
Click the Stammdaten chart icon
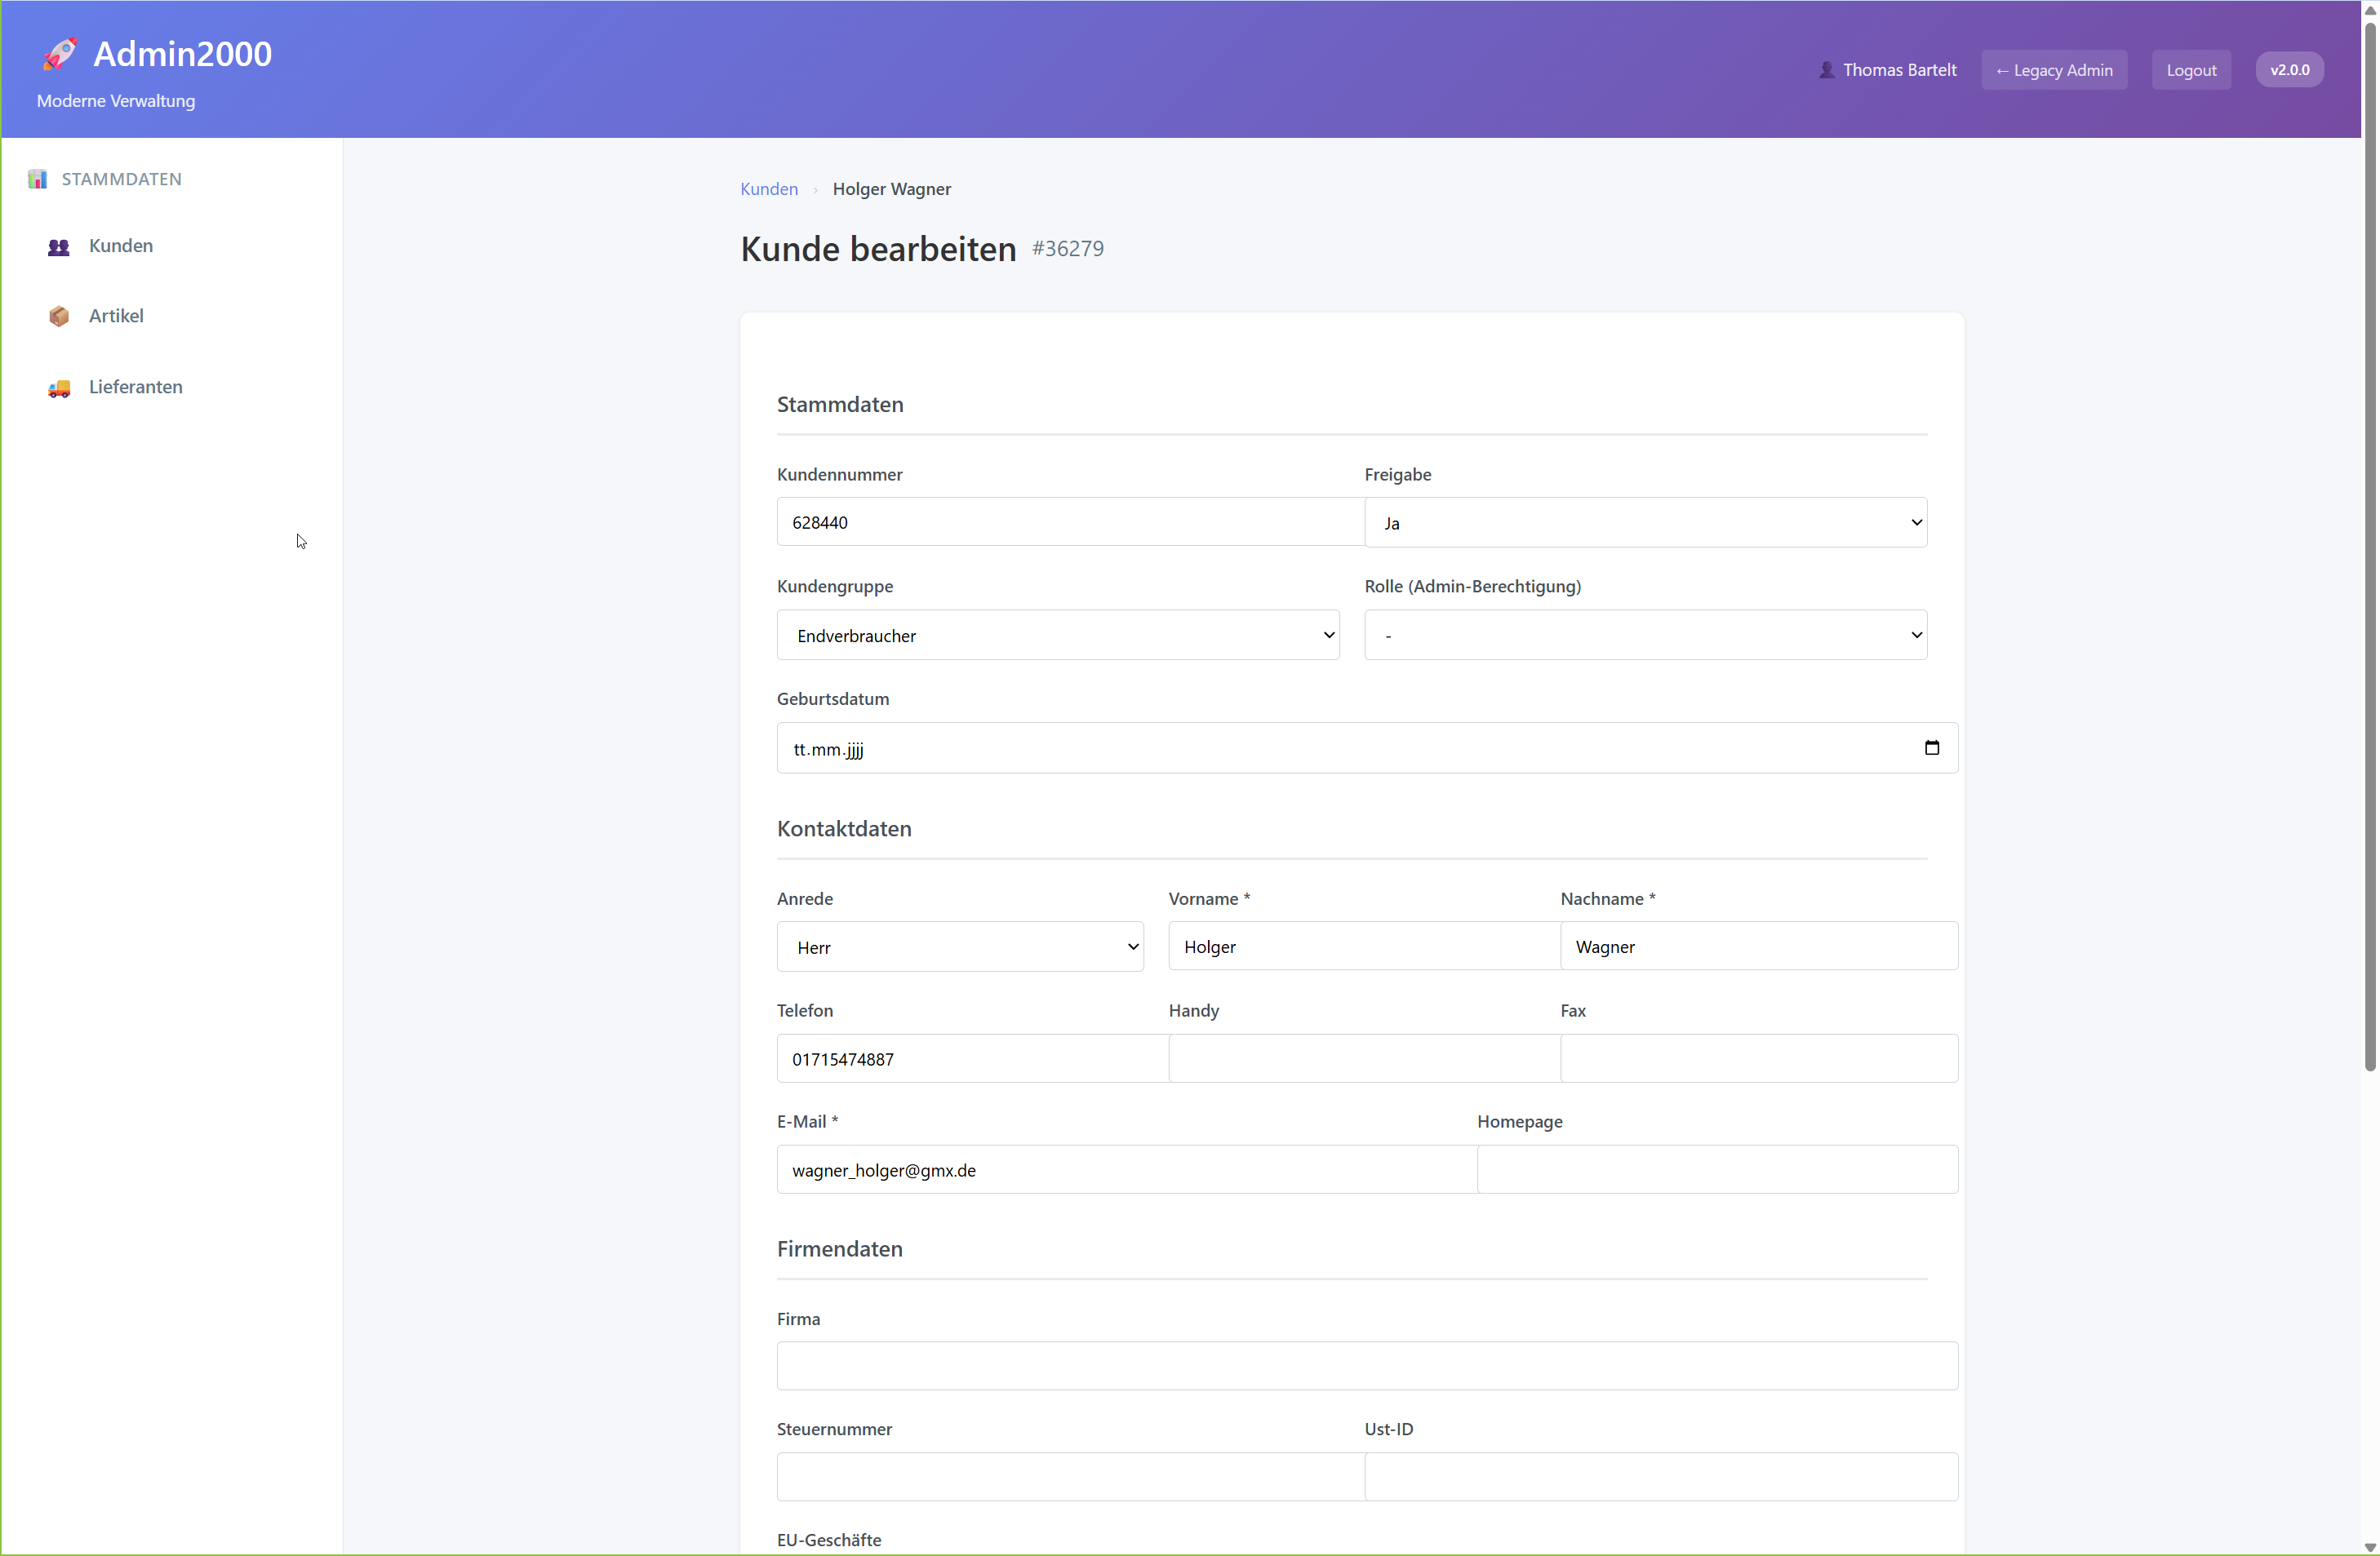[x=38, y=179]
